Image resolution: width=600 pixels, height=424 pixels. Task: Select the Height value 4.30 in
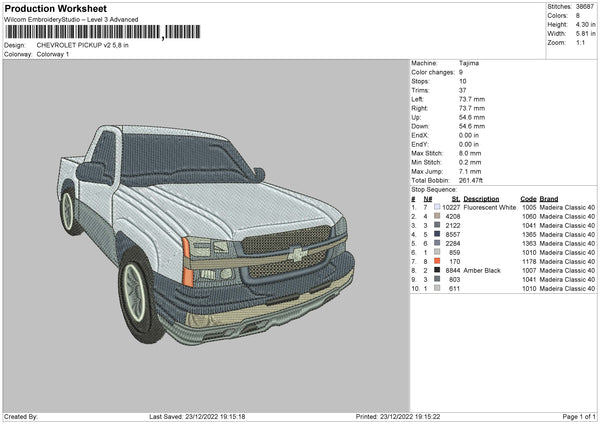pyautogui.click(x=585, y=24)
